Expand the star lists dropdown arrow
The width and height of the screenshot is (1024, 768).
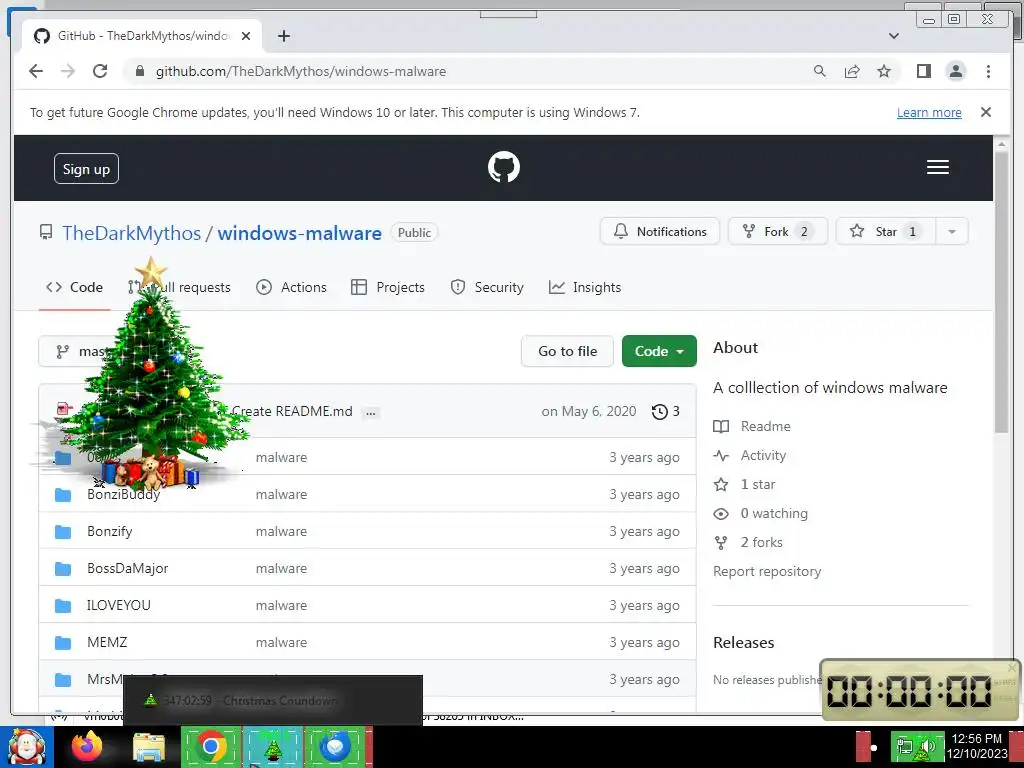coord(952,232)
